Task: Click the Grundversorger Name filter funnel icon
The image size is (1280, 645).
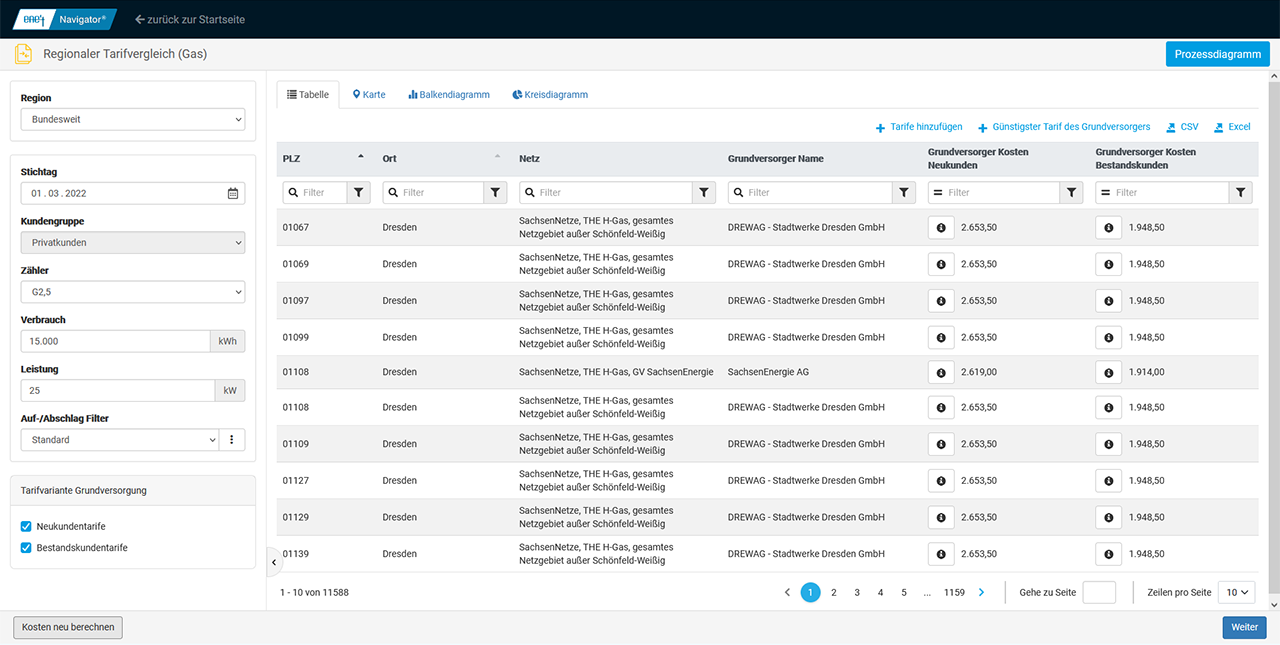Action: 904,192
